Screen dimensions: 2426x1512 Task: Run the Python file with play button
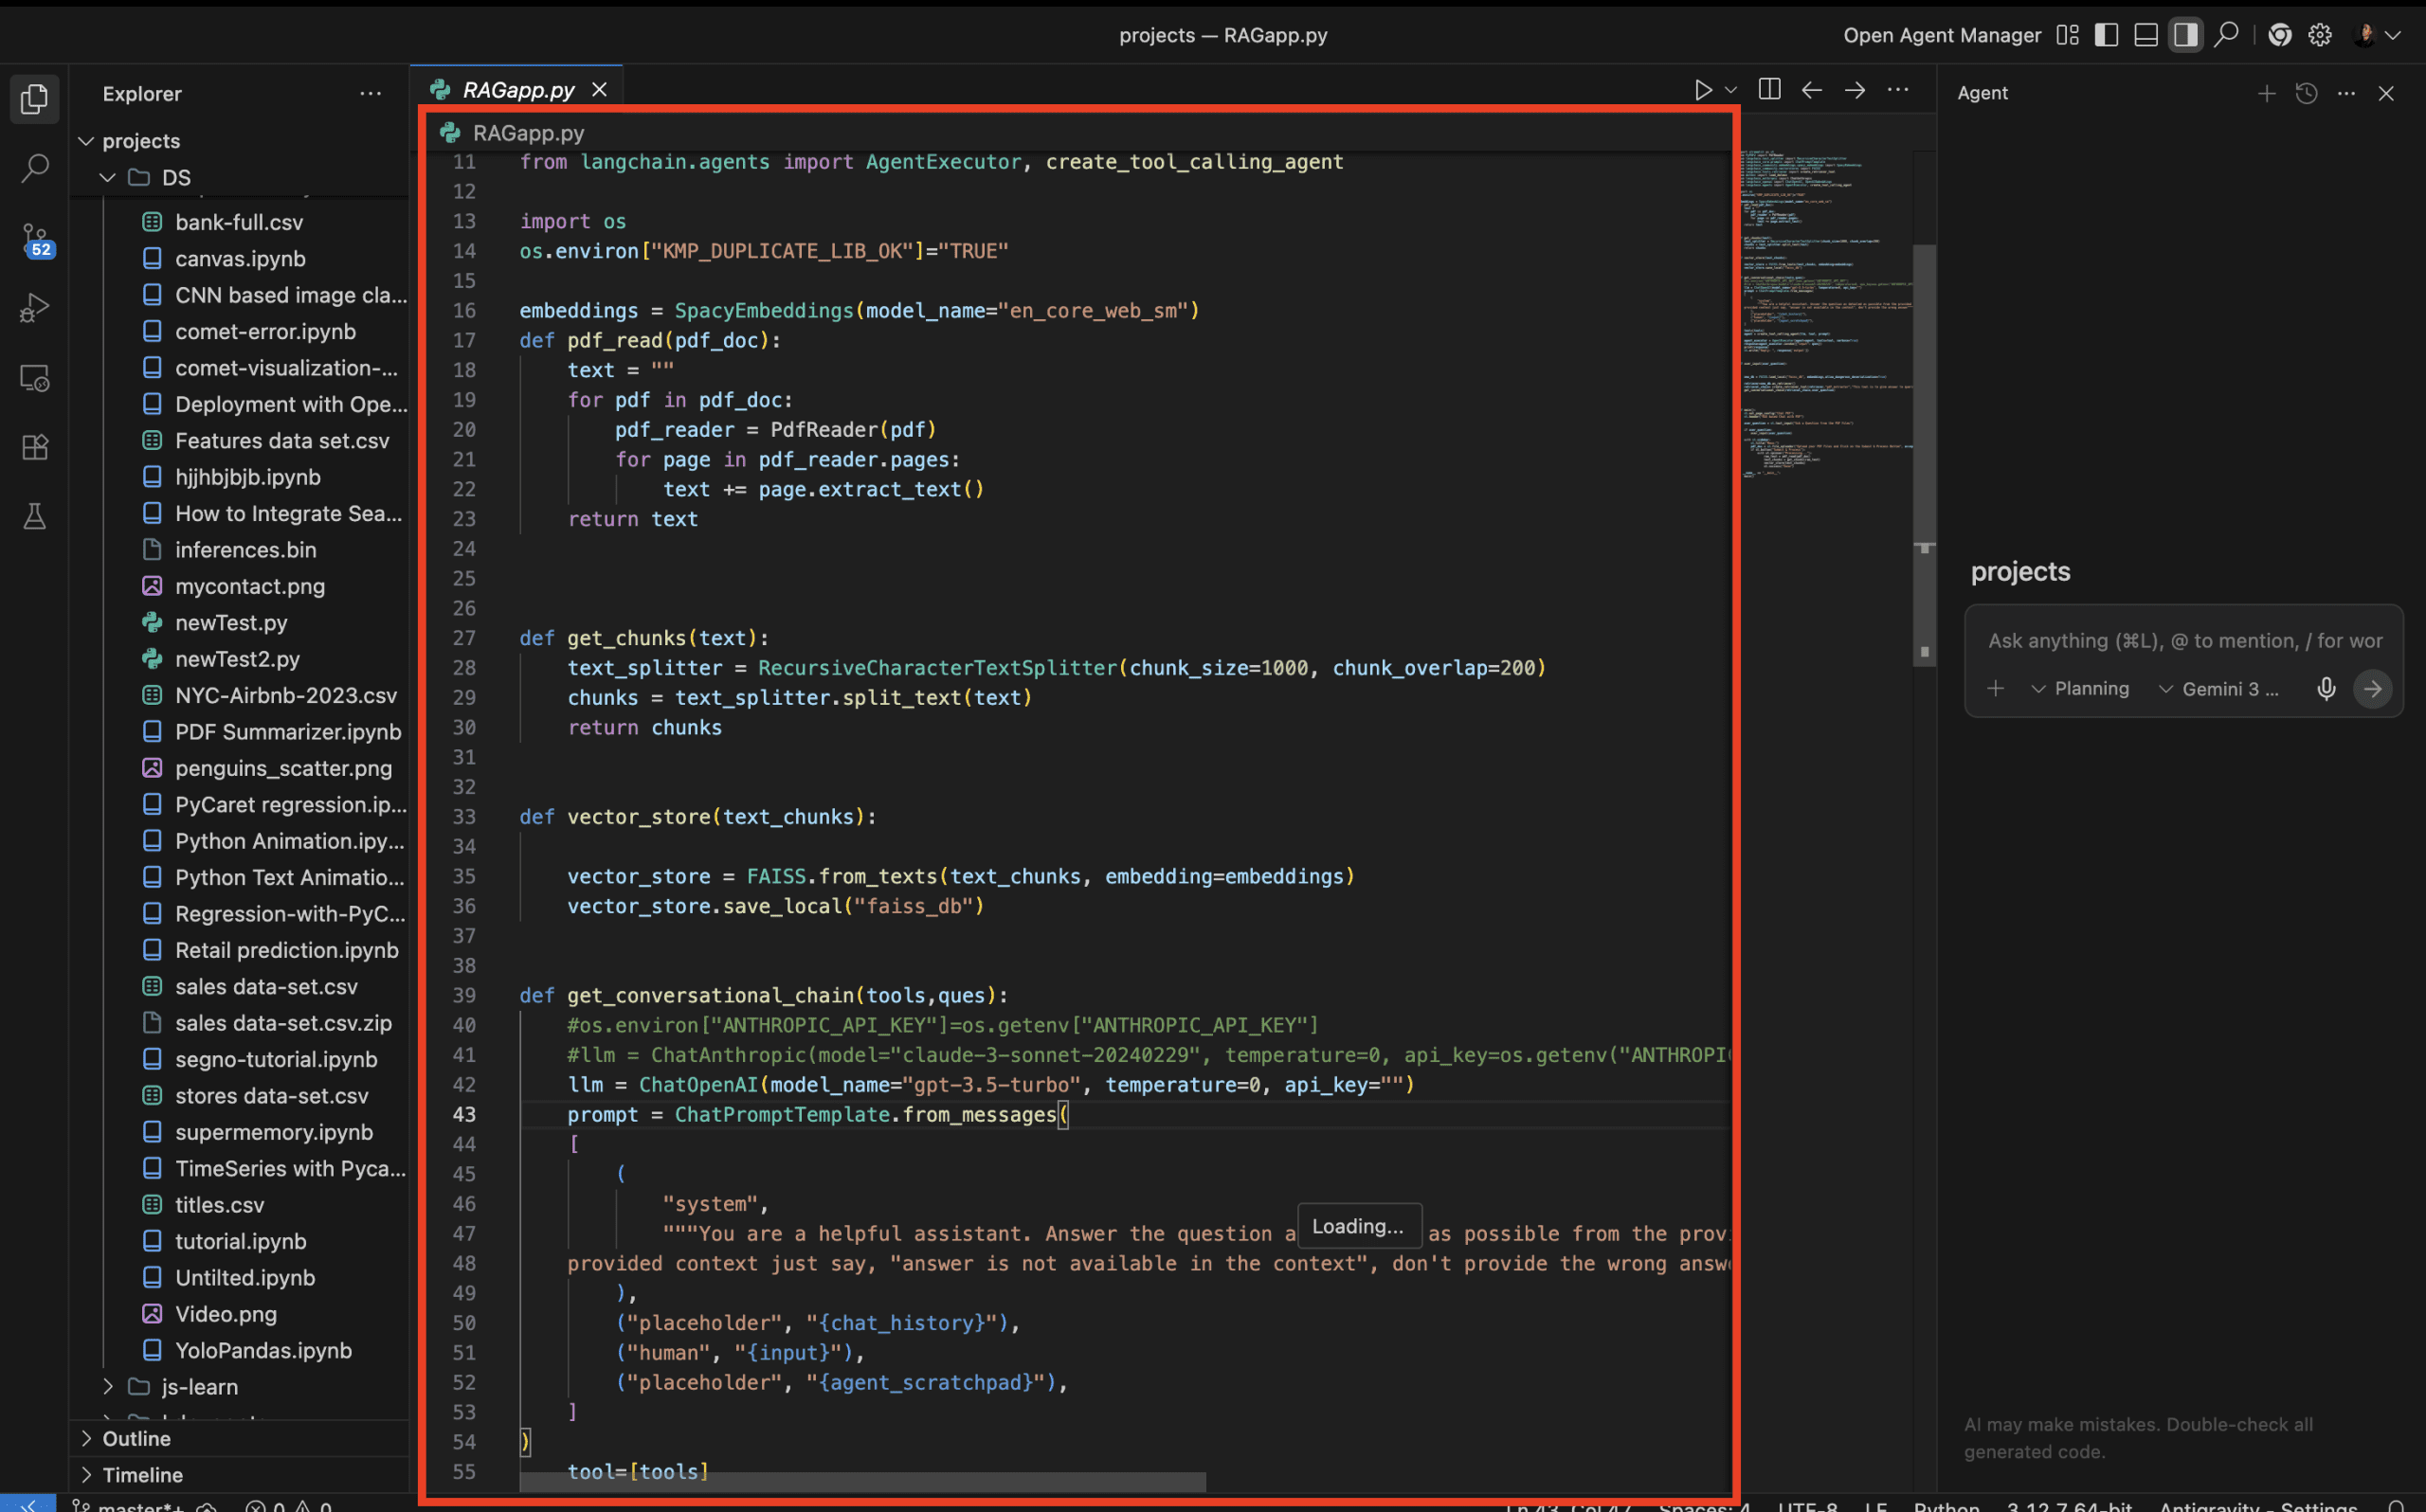(1702, 90)
